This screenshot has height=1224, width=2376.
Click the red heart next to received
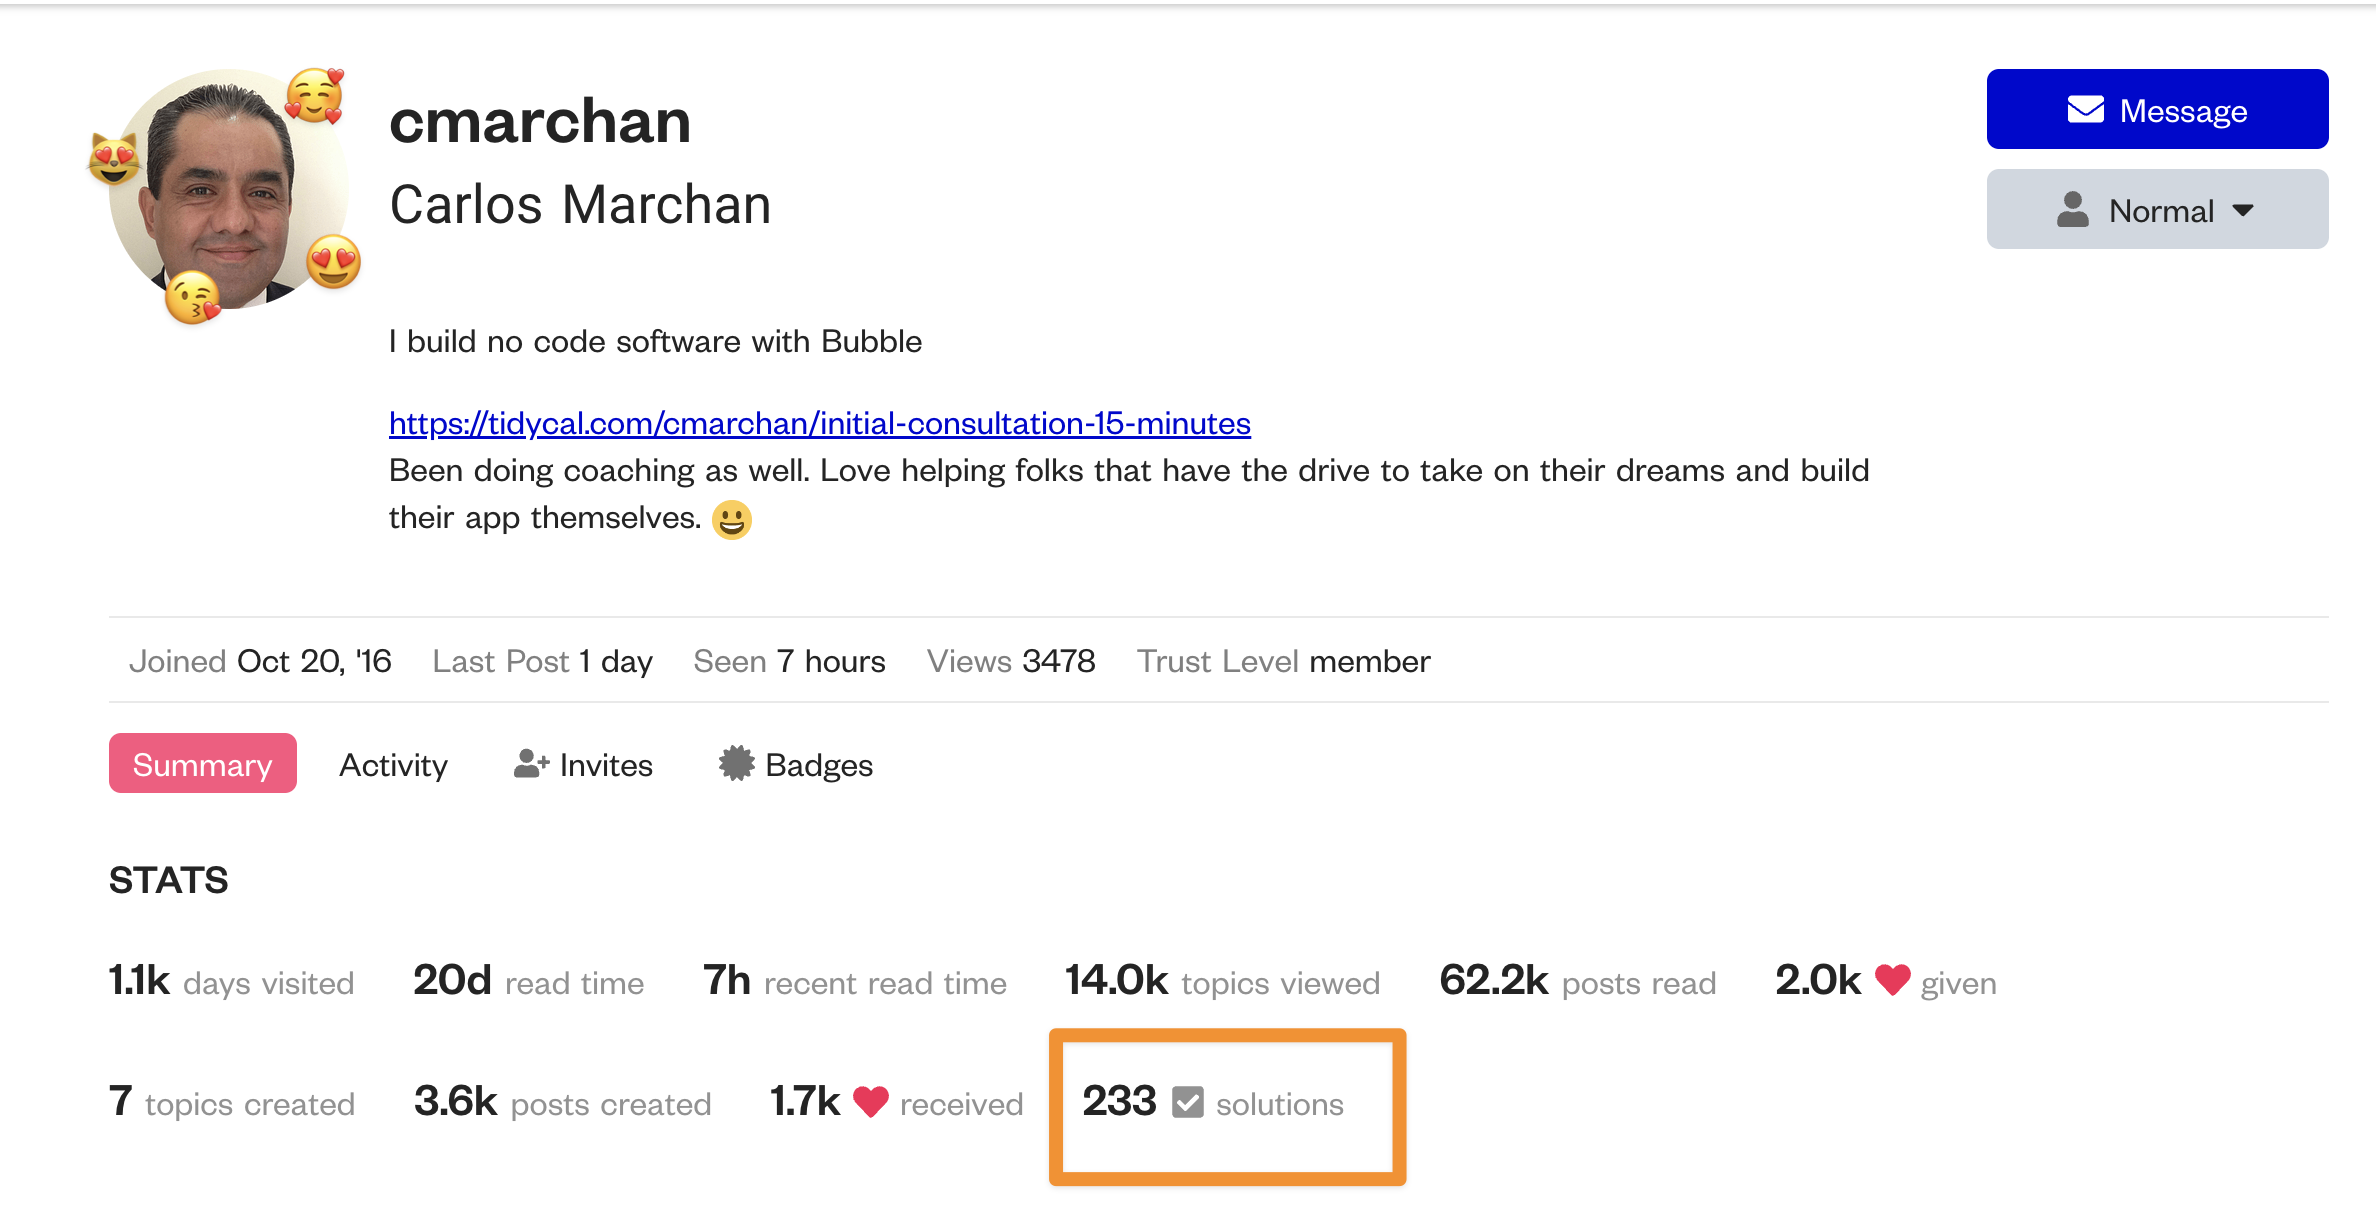pyautogui.click(x=870, y=1101)
